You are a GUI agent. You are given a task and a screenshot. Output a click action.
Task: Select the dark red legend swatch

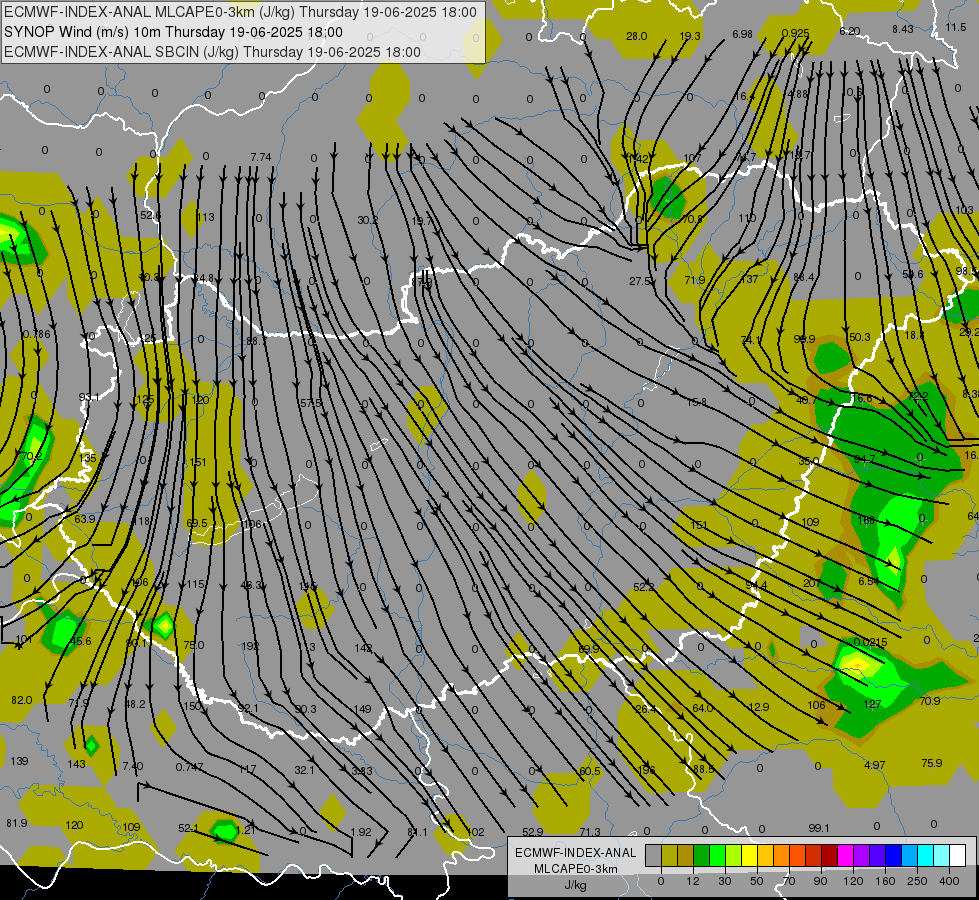(x=829, y=856)
